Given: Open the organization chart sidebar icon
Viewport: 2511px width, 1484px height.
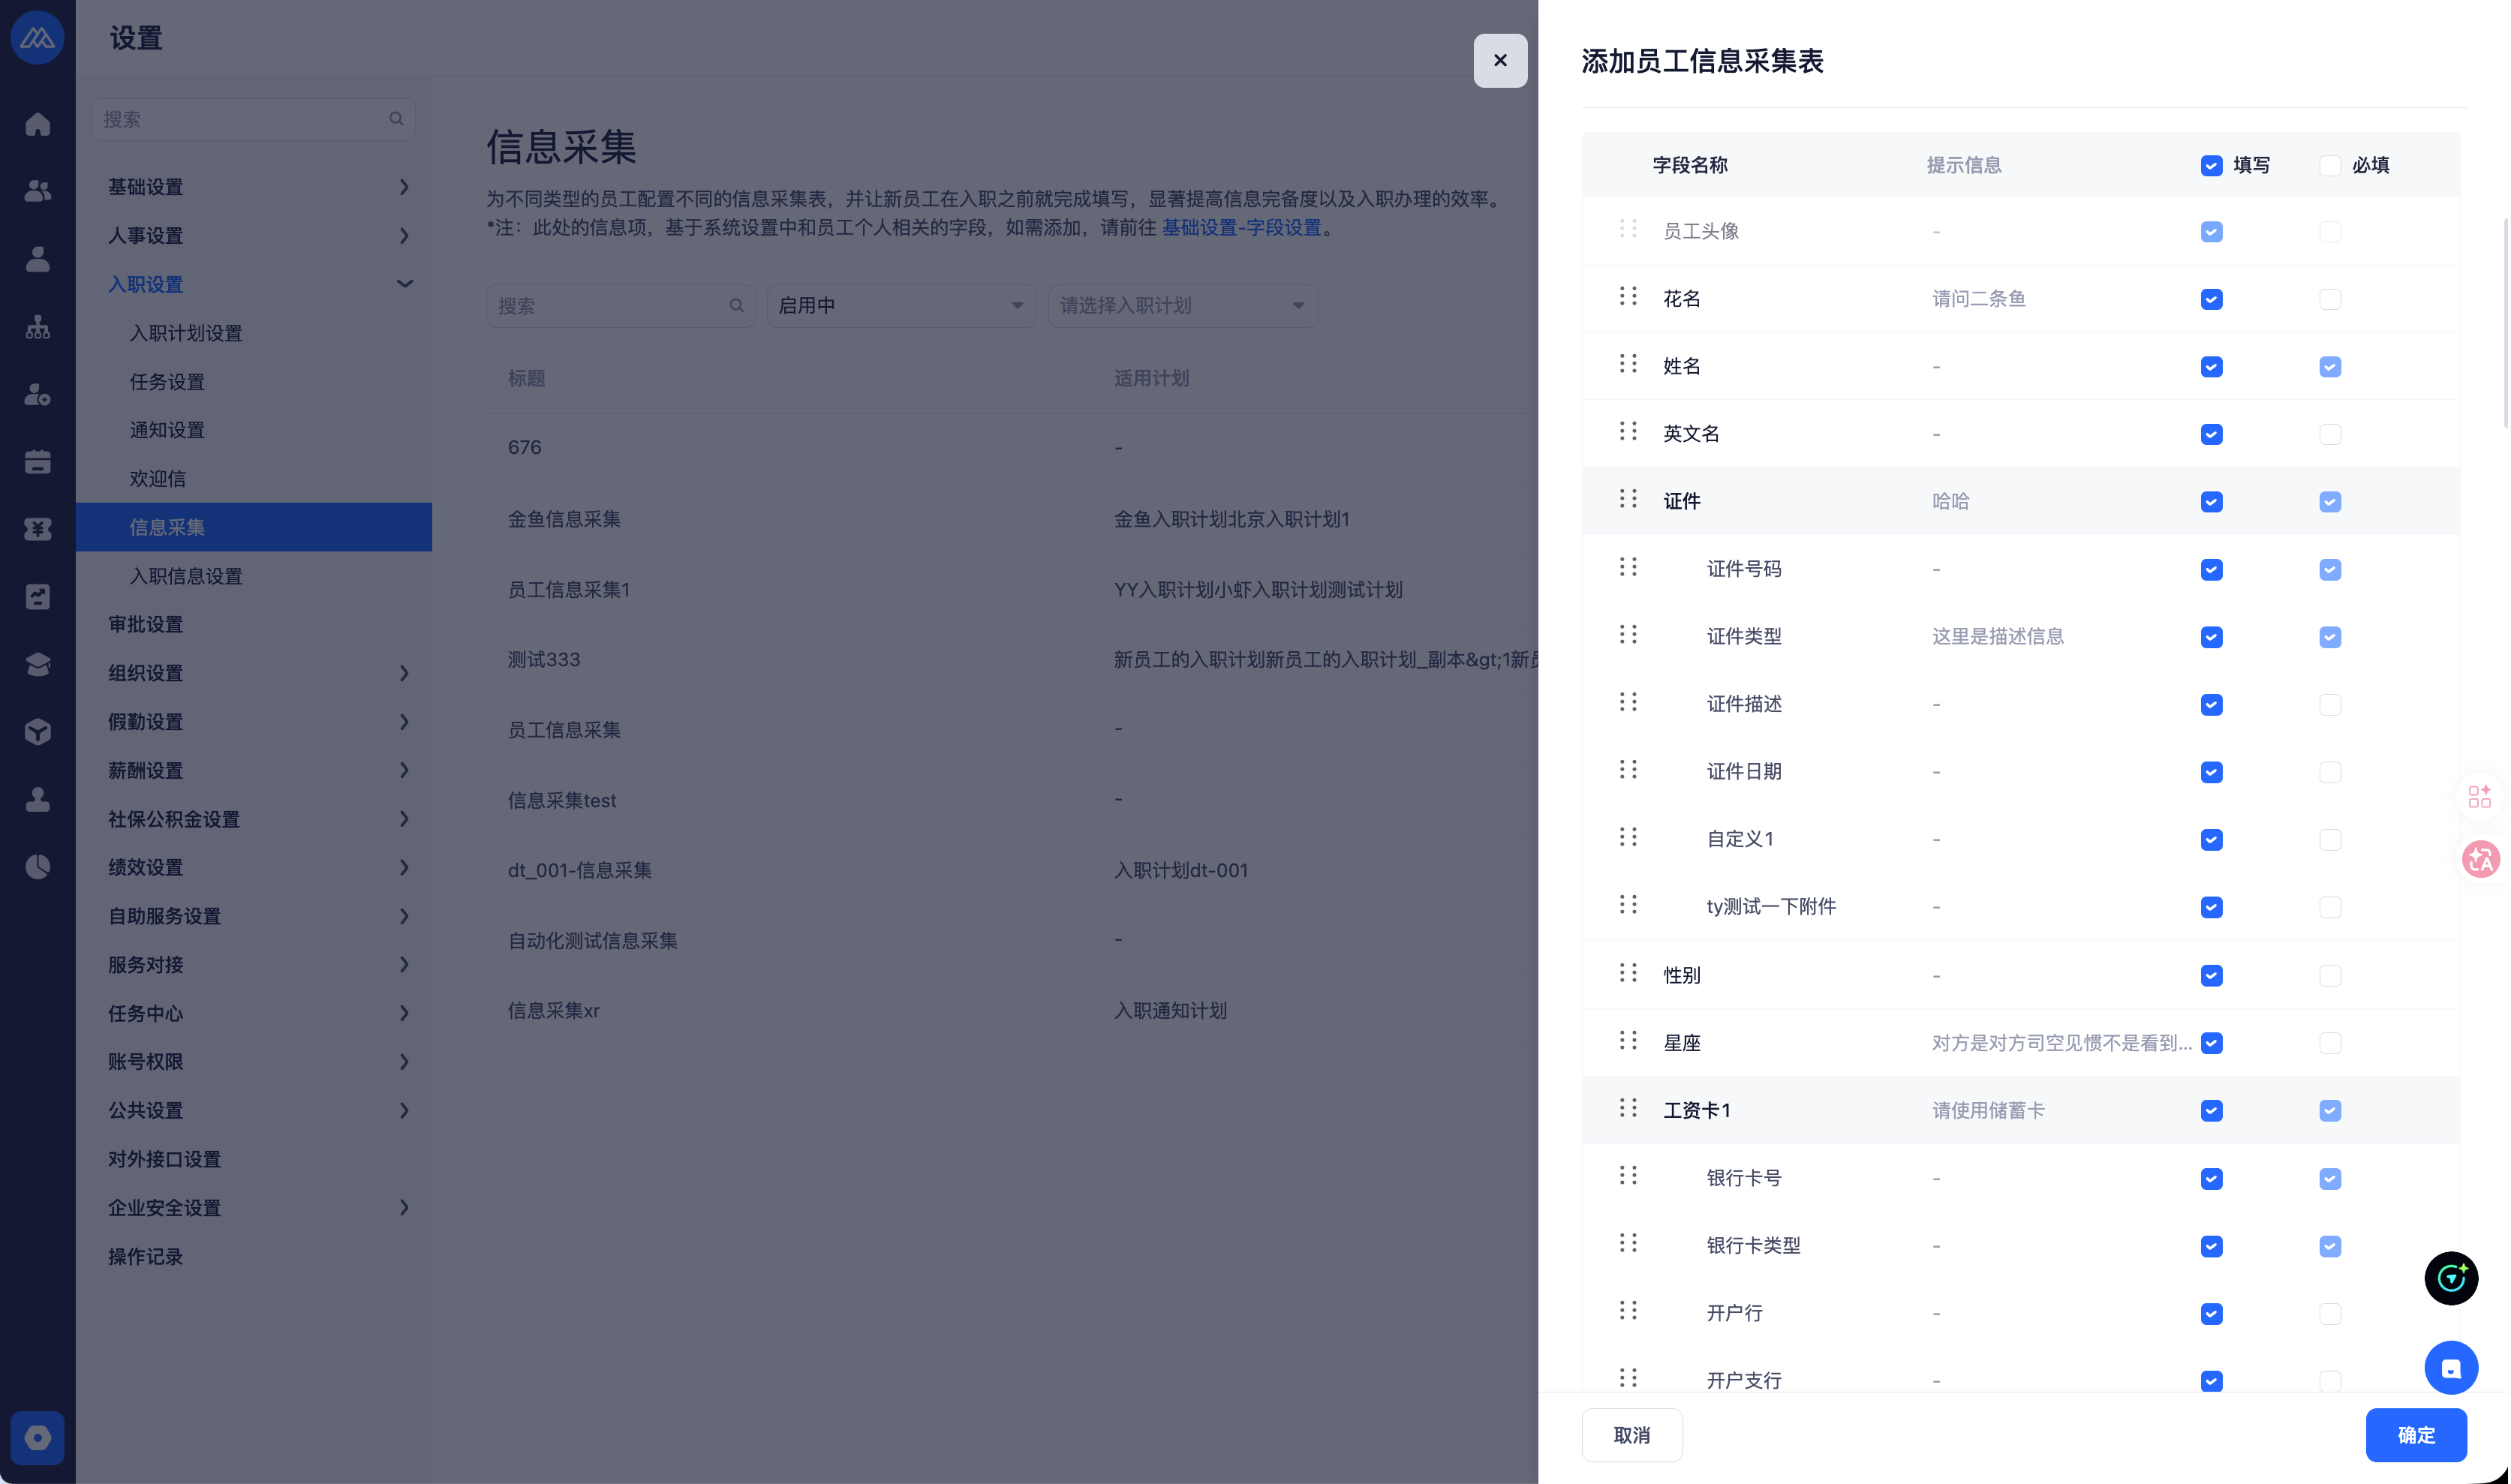Looking at the screenshot, I should click(38, 327).
